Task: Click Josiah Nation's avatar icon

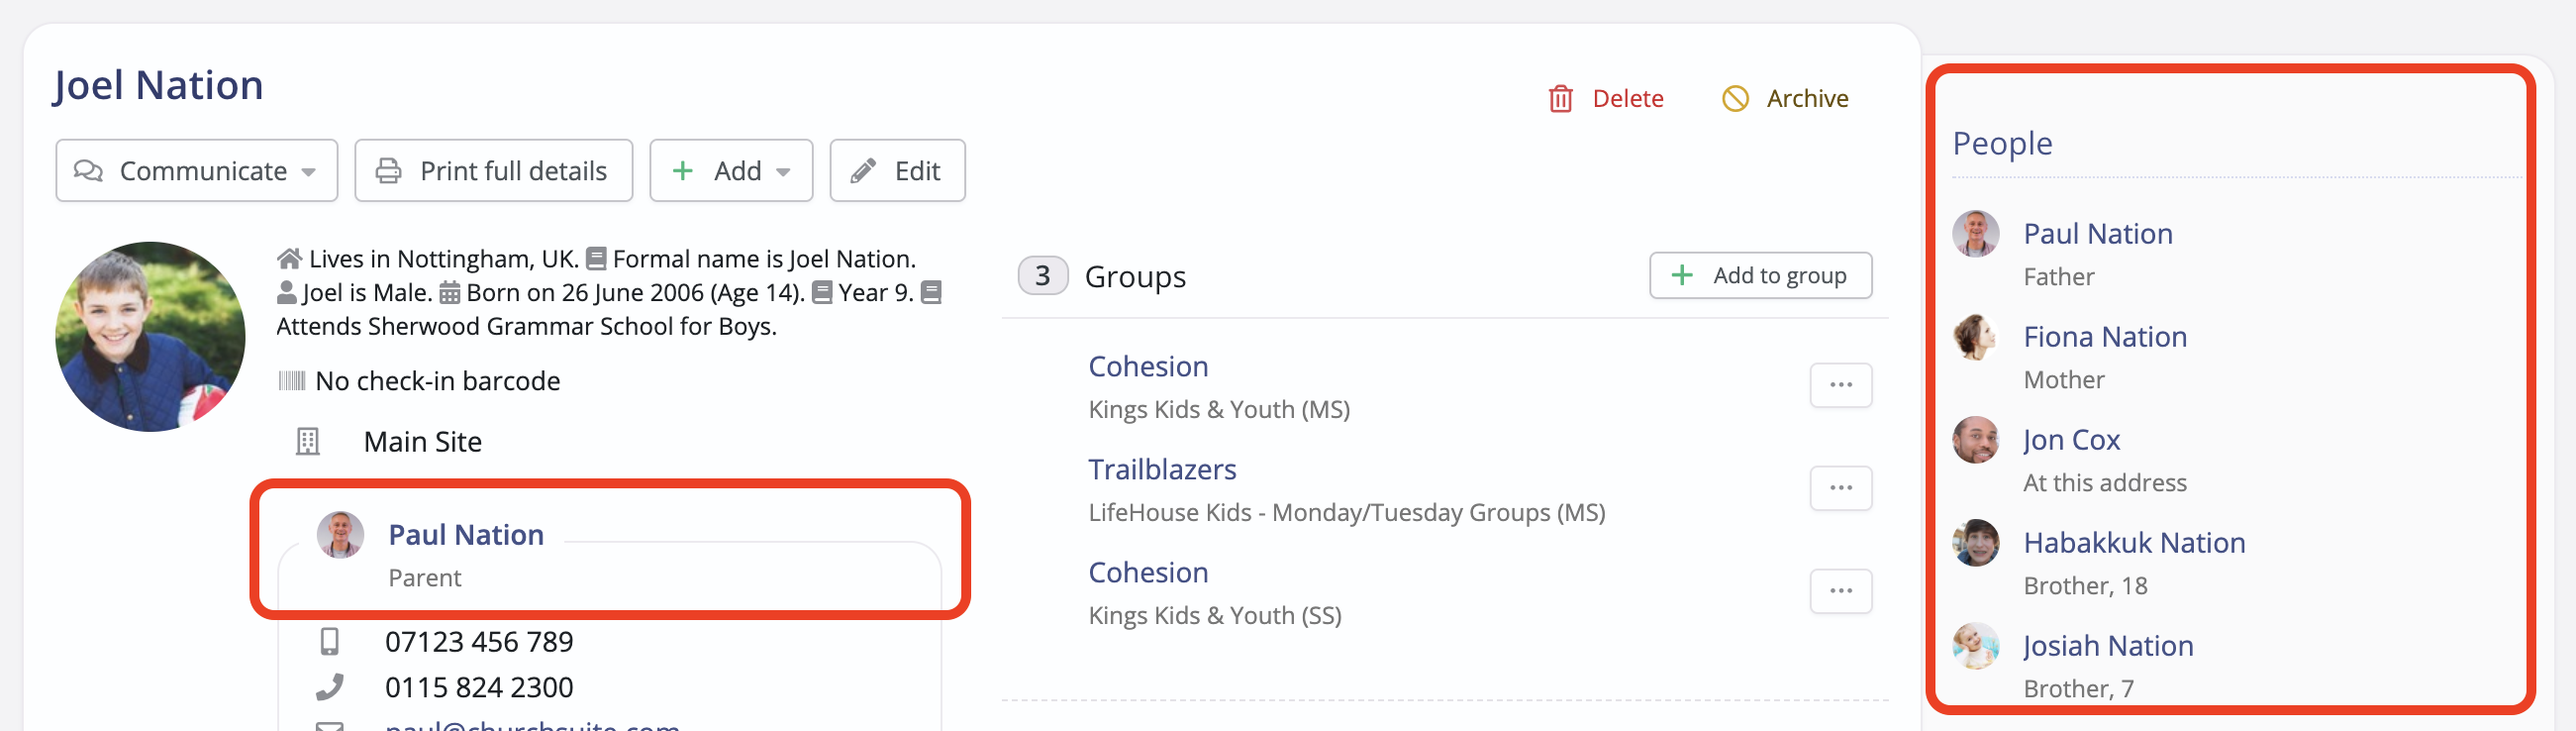Action: 1975,646
